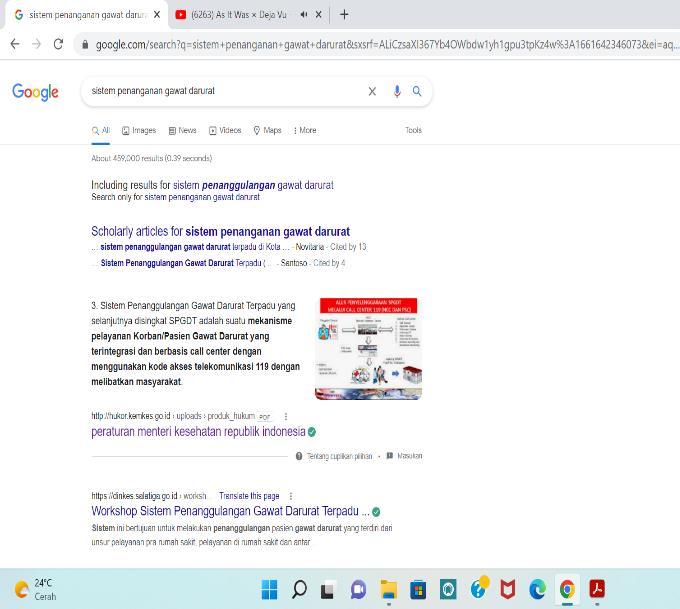Select the All results tab
Screen dimensions: 680x609
(101, 130)
